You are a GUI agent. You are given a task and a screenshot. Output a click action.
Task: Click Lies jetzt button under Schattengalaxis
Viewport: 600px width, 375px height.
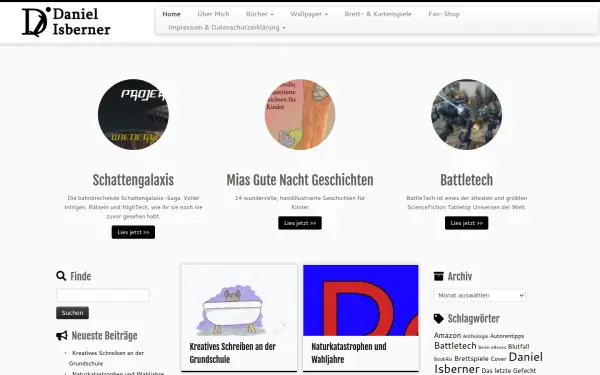point(133,232)
